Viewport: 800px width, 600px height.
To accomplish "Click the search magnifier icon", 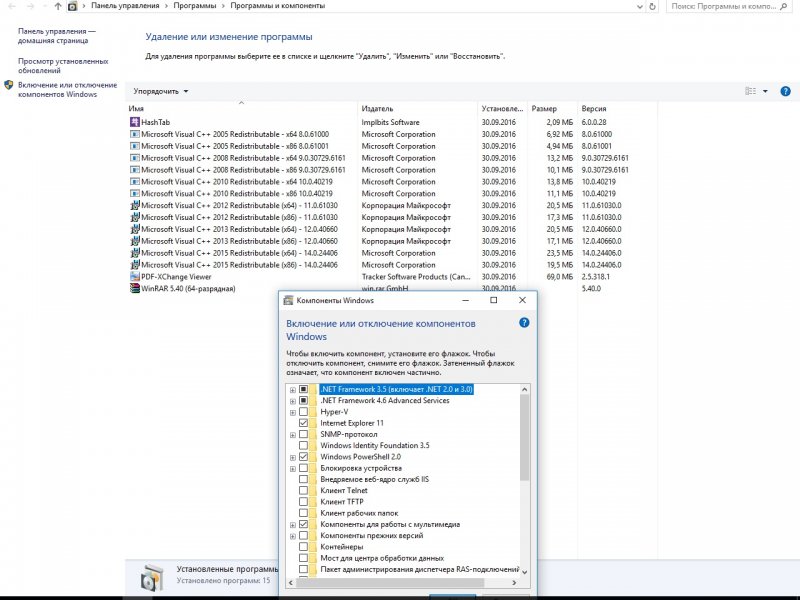I will [784, 6].
